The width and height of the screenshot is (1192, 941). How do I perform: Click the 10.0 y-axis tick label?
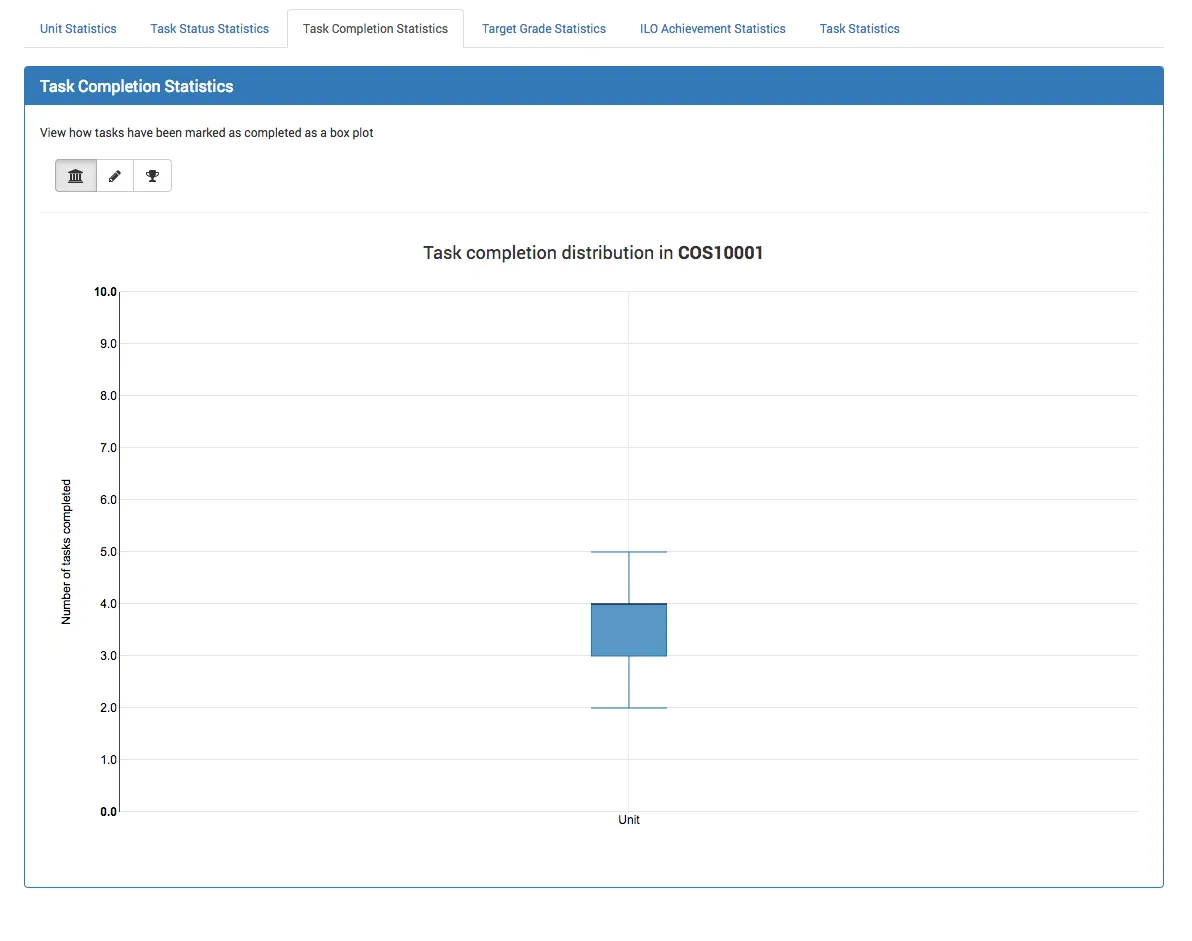[107, 292]
